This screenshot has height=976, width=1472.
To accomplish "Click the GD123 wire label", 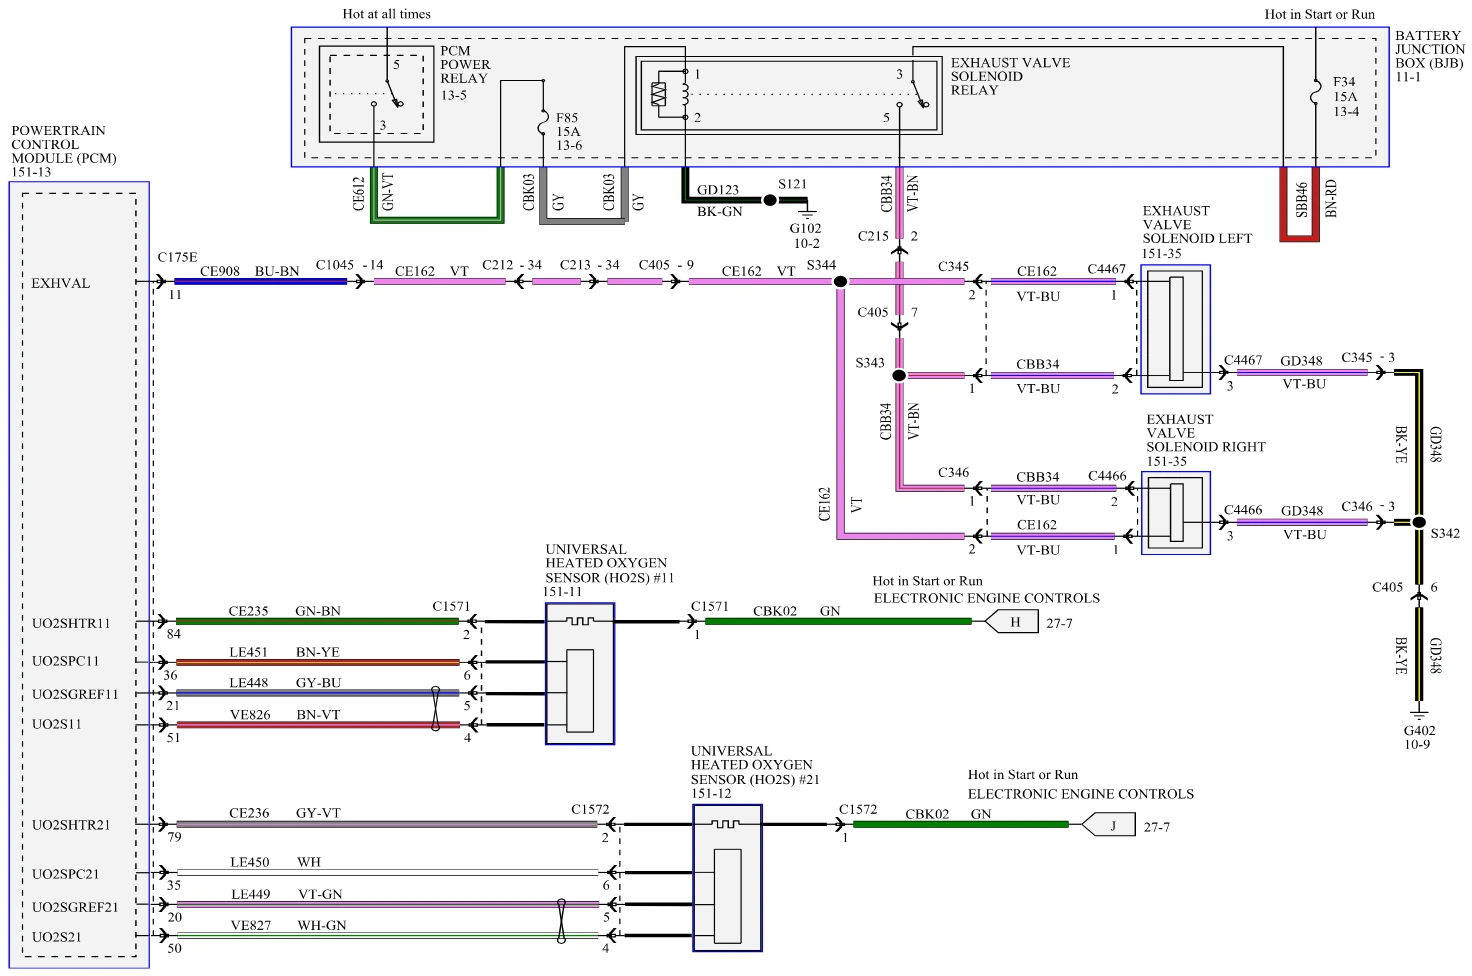I will (718, 190).
